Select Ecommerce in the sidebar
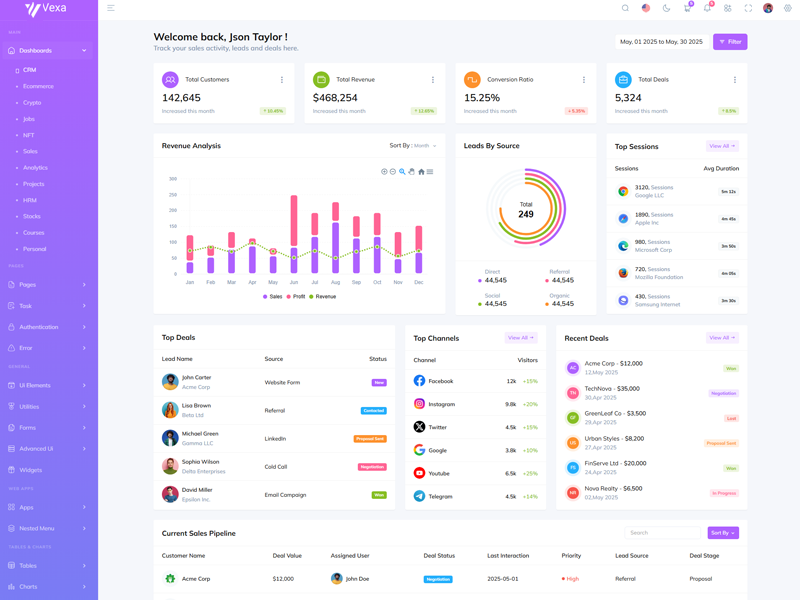The image size is (800, 600). click(38, 86)
